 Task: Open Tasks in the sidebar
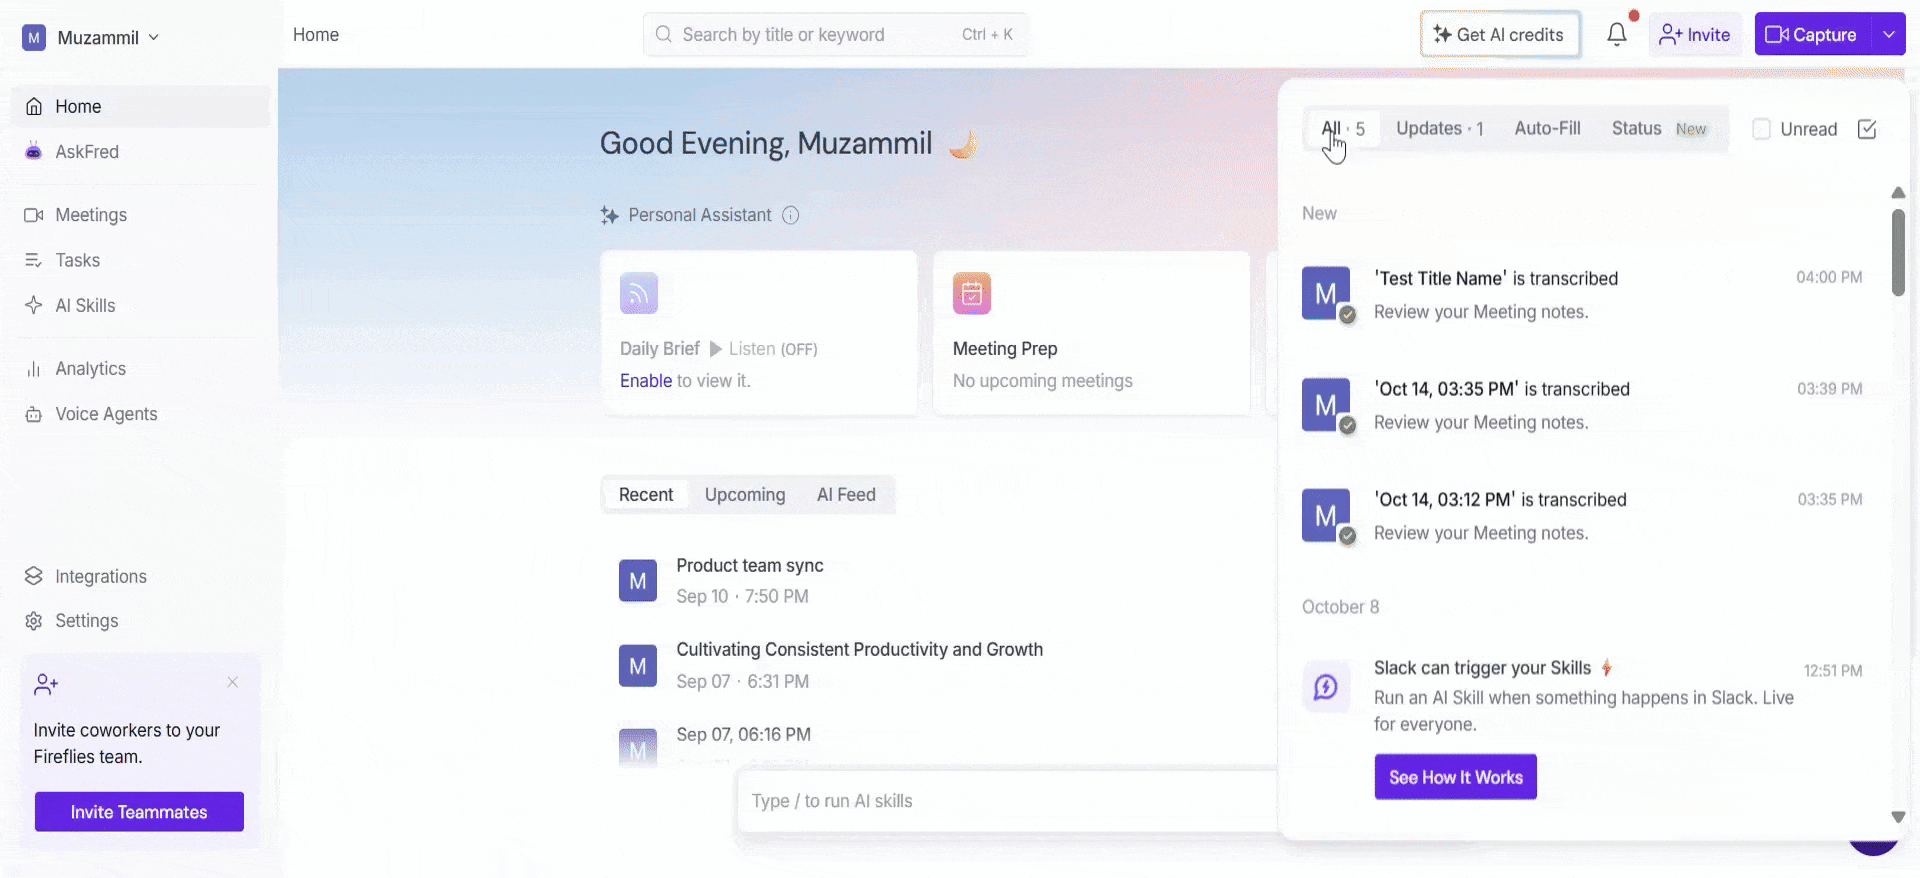click(x=141, y=260)
